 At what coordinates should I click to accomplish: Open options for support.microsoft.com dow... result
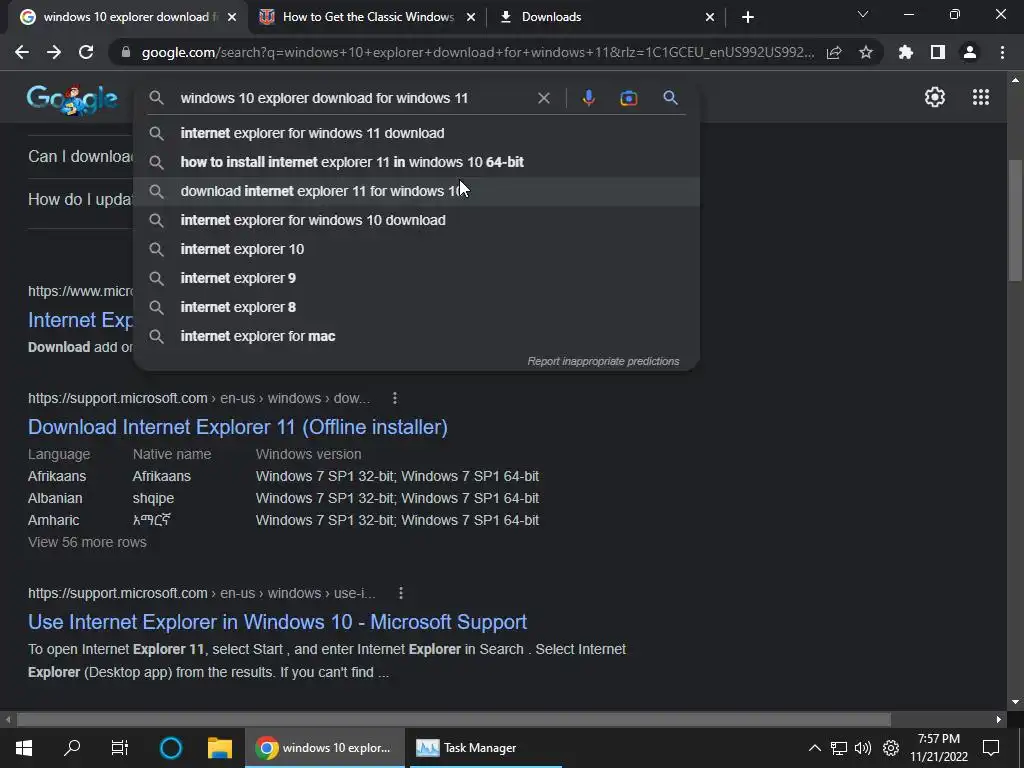394,398
